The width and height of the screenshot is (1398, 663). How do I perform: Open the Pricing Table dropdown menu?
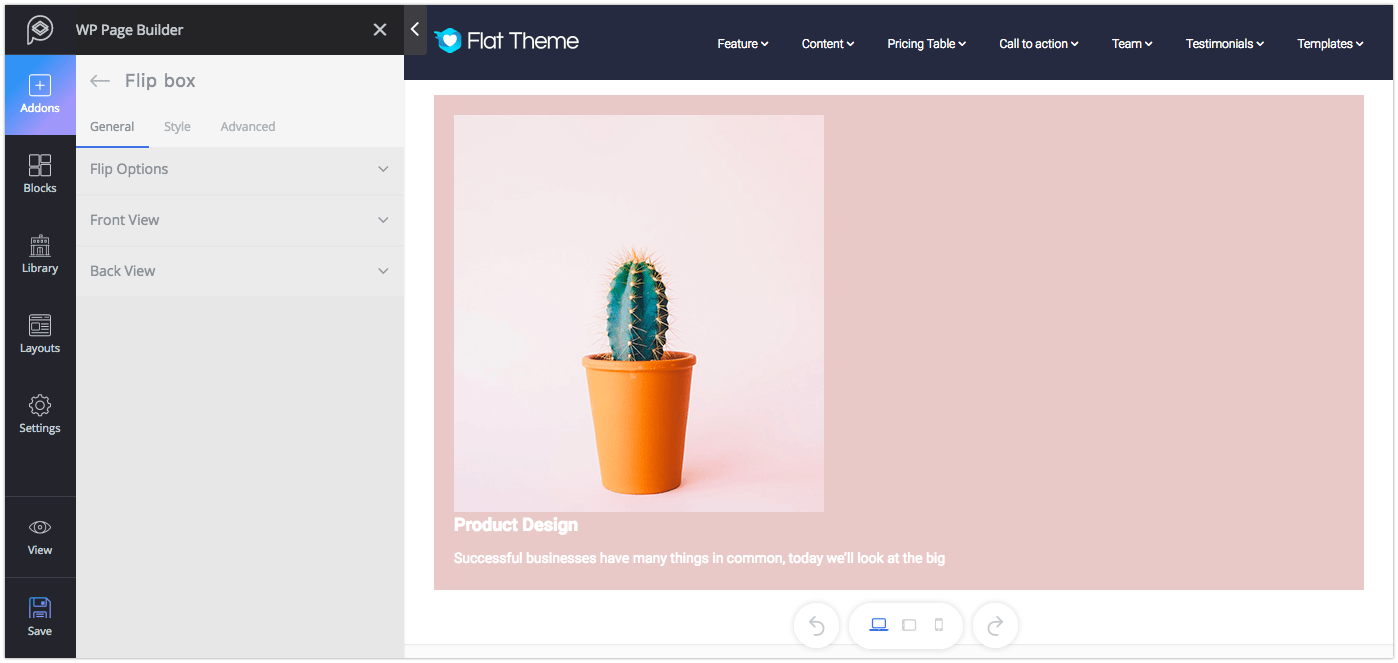pyautogui.click(x=927, y=44)
